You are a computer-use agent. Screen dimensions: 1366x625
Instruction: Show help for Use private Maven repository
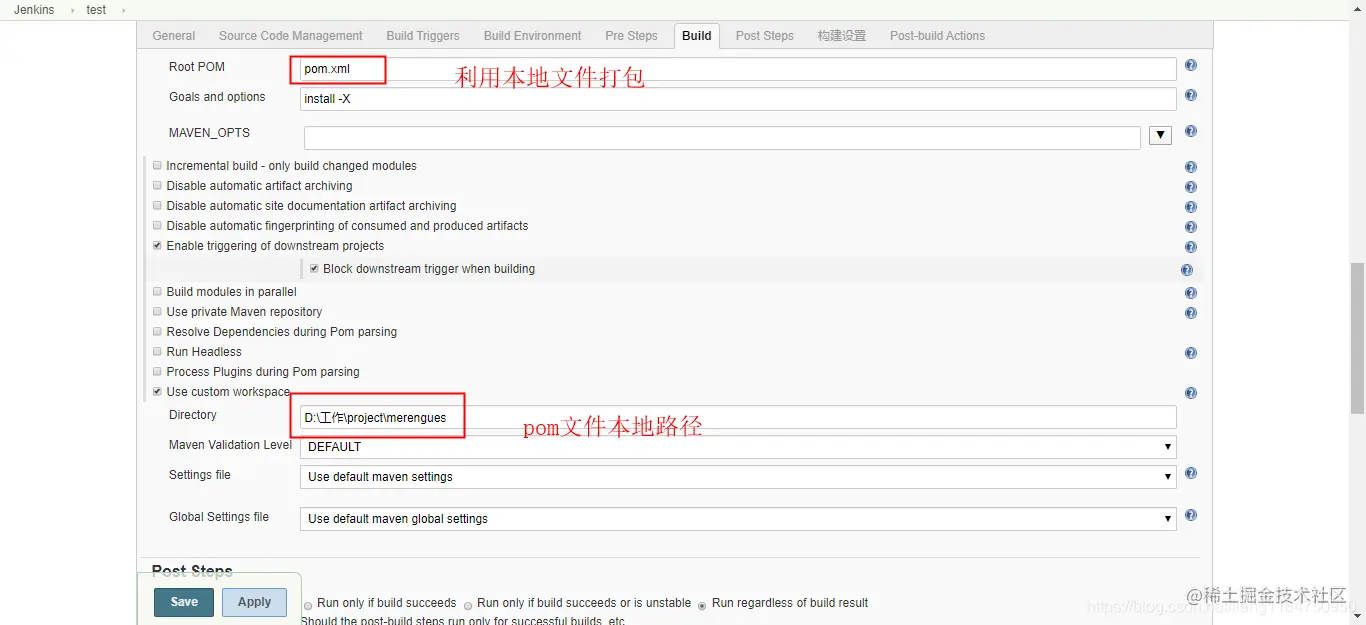click(x=1191, y=313)
